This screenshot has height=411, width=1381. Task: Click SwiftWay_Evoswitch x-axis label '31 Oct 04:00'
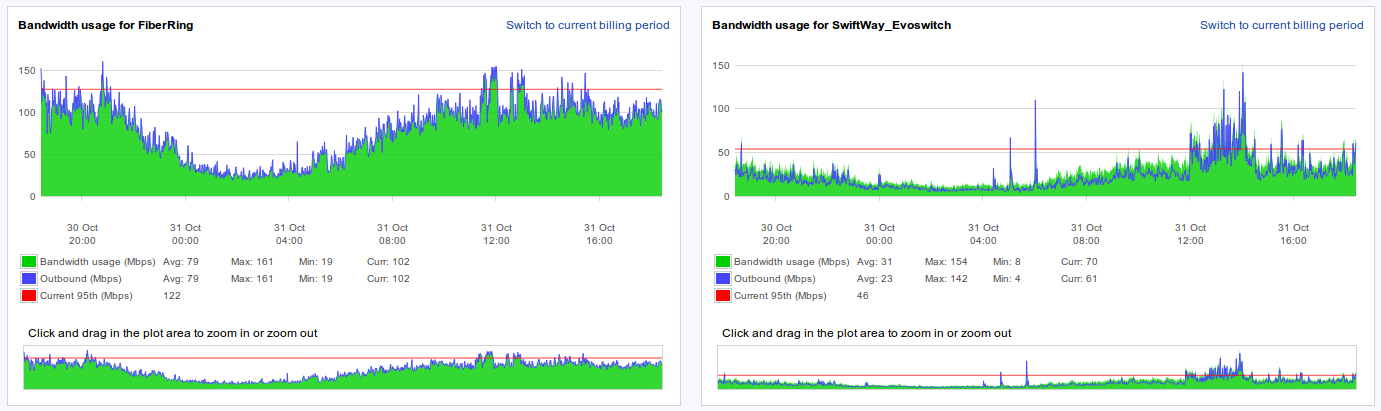click(983, 234)
